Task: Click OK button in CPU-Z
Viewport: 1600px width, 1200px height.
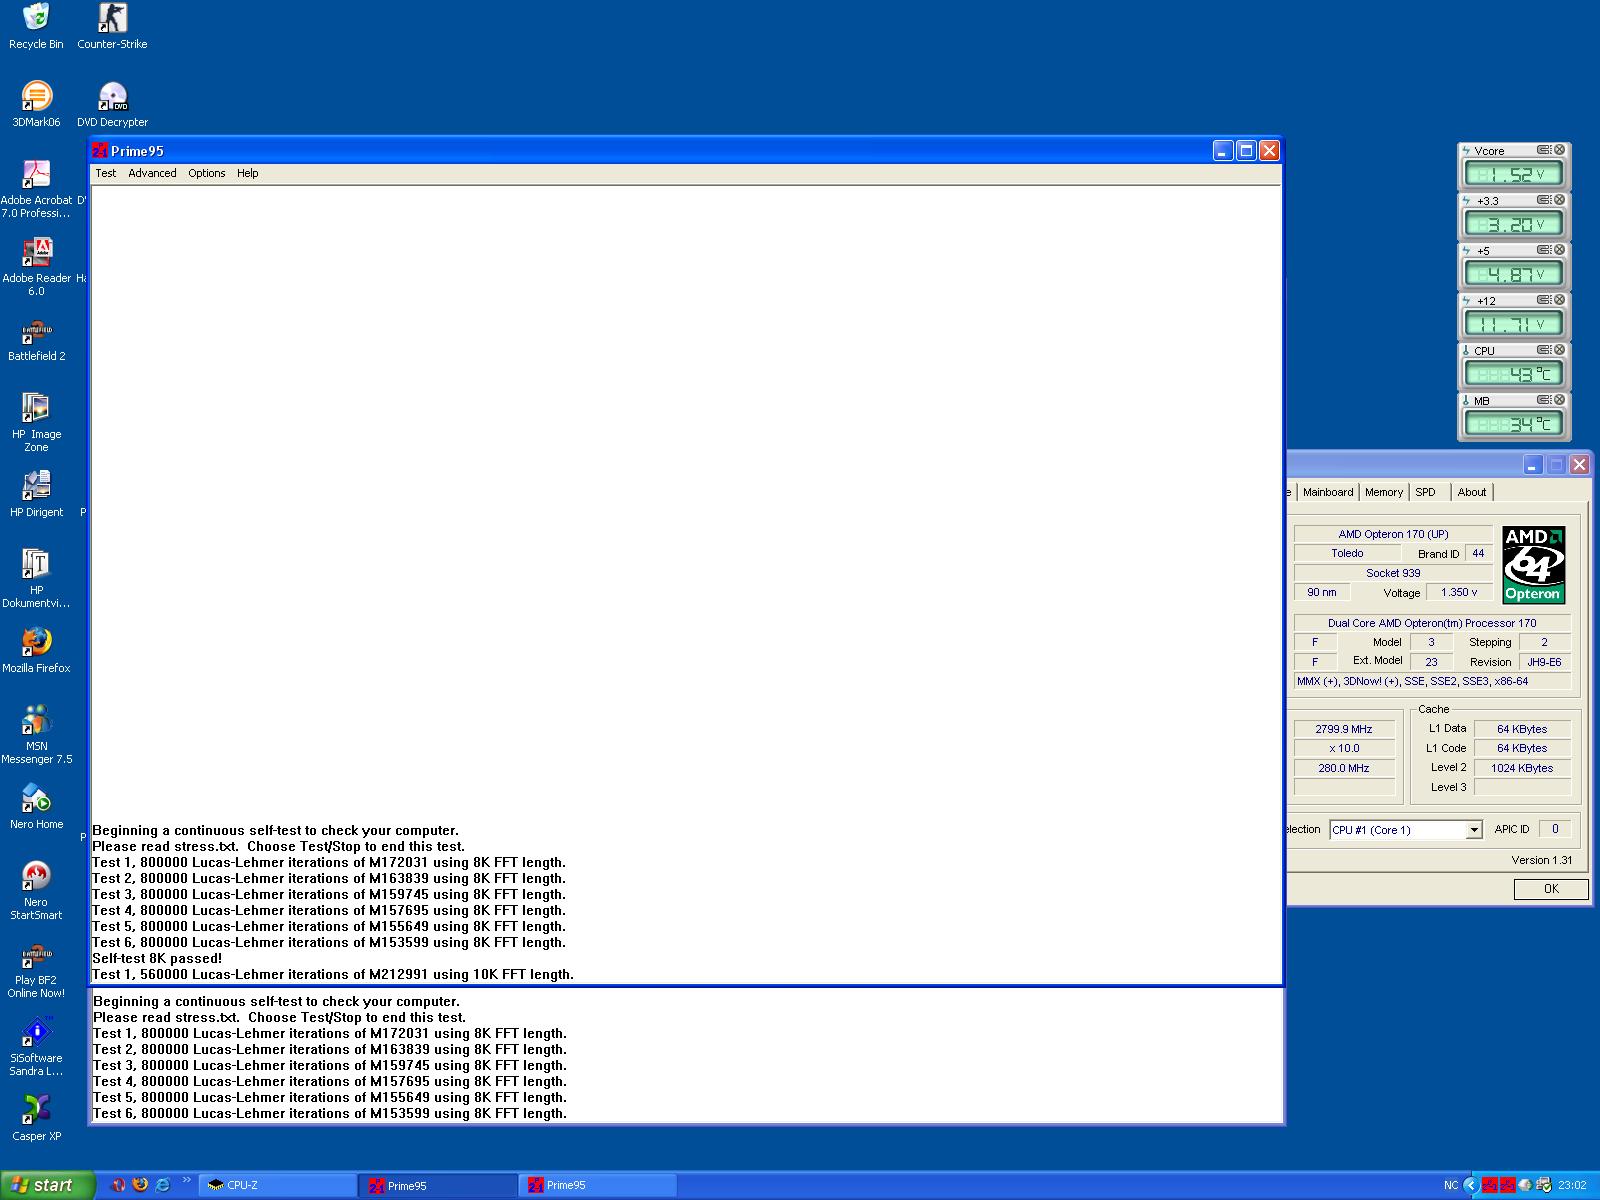Action: pyautogui.click(x=1551, y=889)
